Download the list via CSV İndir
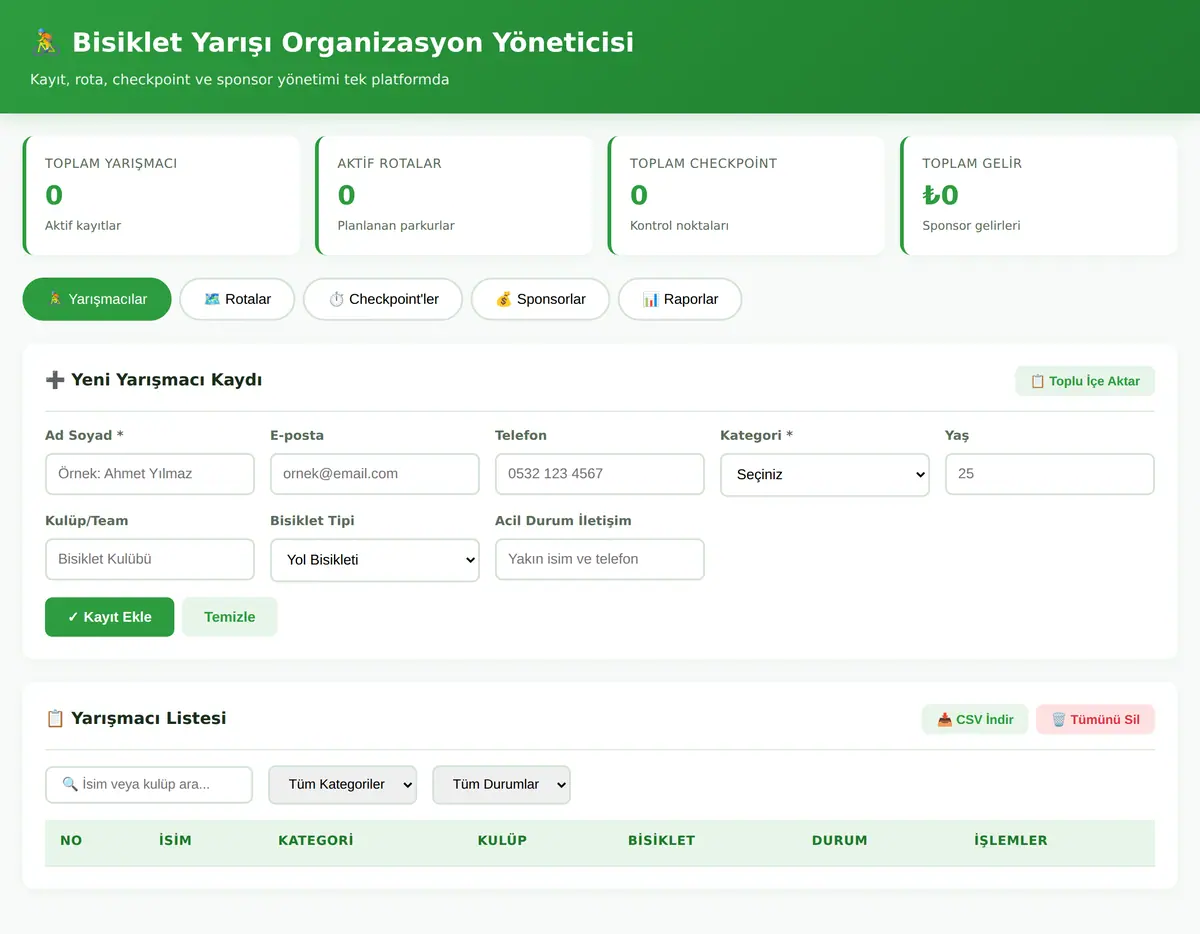Screen dimensions: 1200x934 [x=975, y=719]
